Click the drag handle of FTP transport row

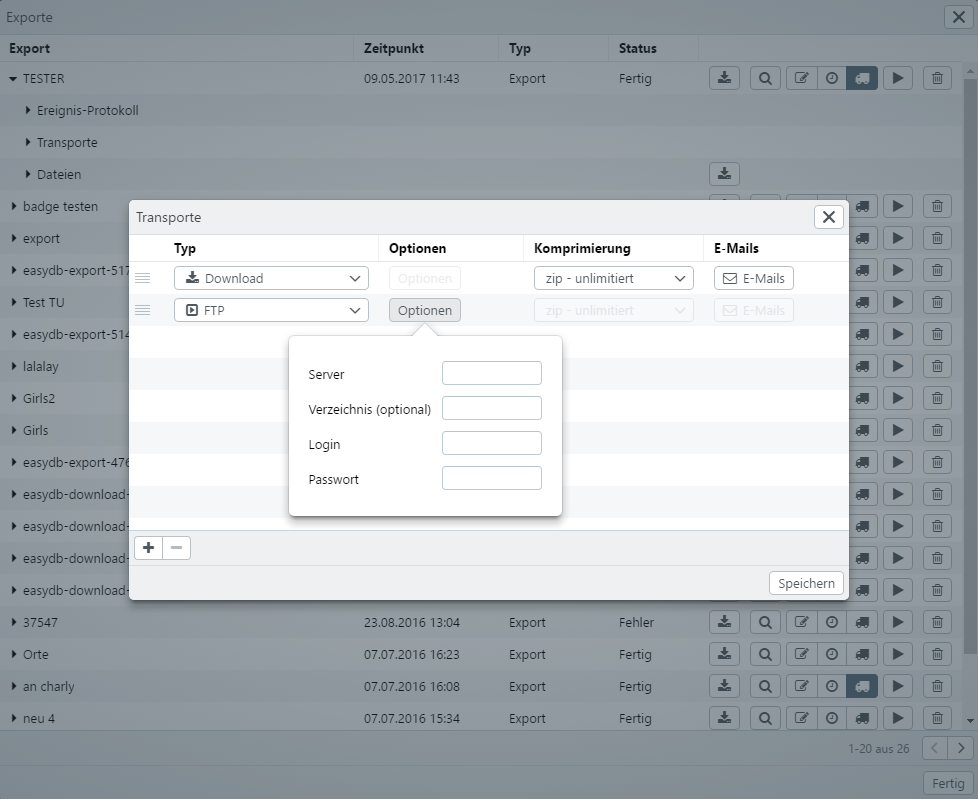pyautogui.click(x=143, y=310)
